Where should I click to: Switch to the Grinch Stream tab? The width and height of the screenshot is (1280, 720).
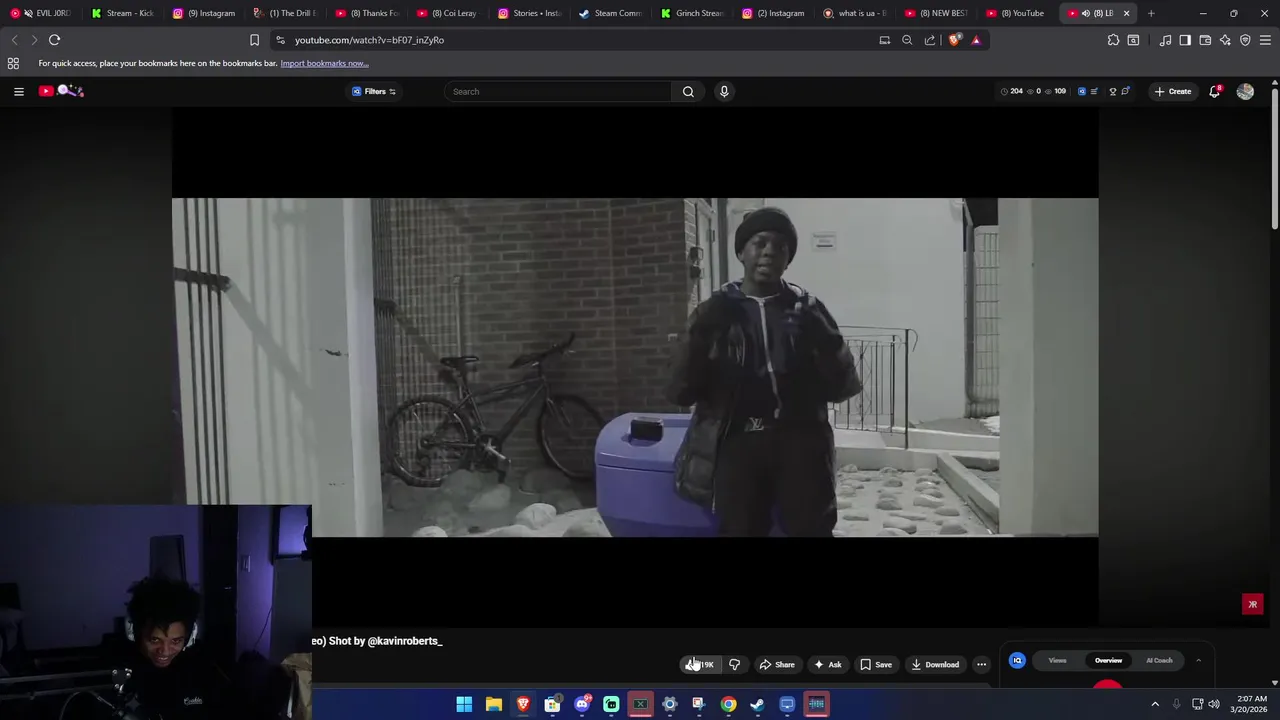692,13
